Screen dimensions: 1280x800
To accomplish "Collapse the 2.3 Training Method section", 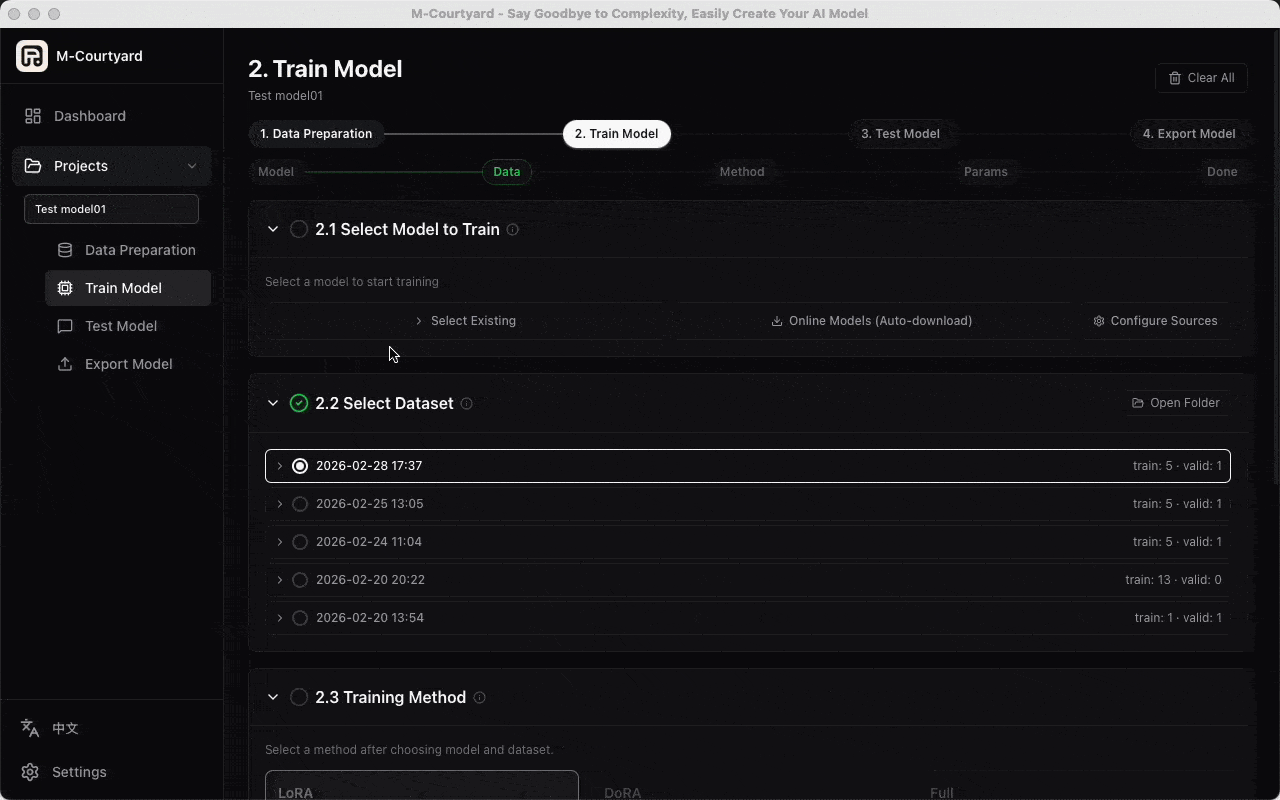I will (273, 697).
